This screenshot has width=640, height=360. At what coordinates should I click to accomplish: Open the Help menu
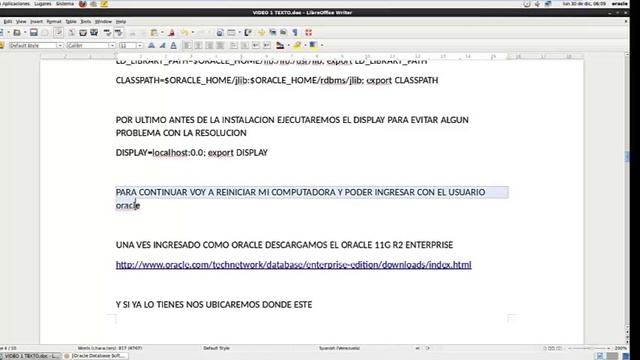pos(121,22)
